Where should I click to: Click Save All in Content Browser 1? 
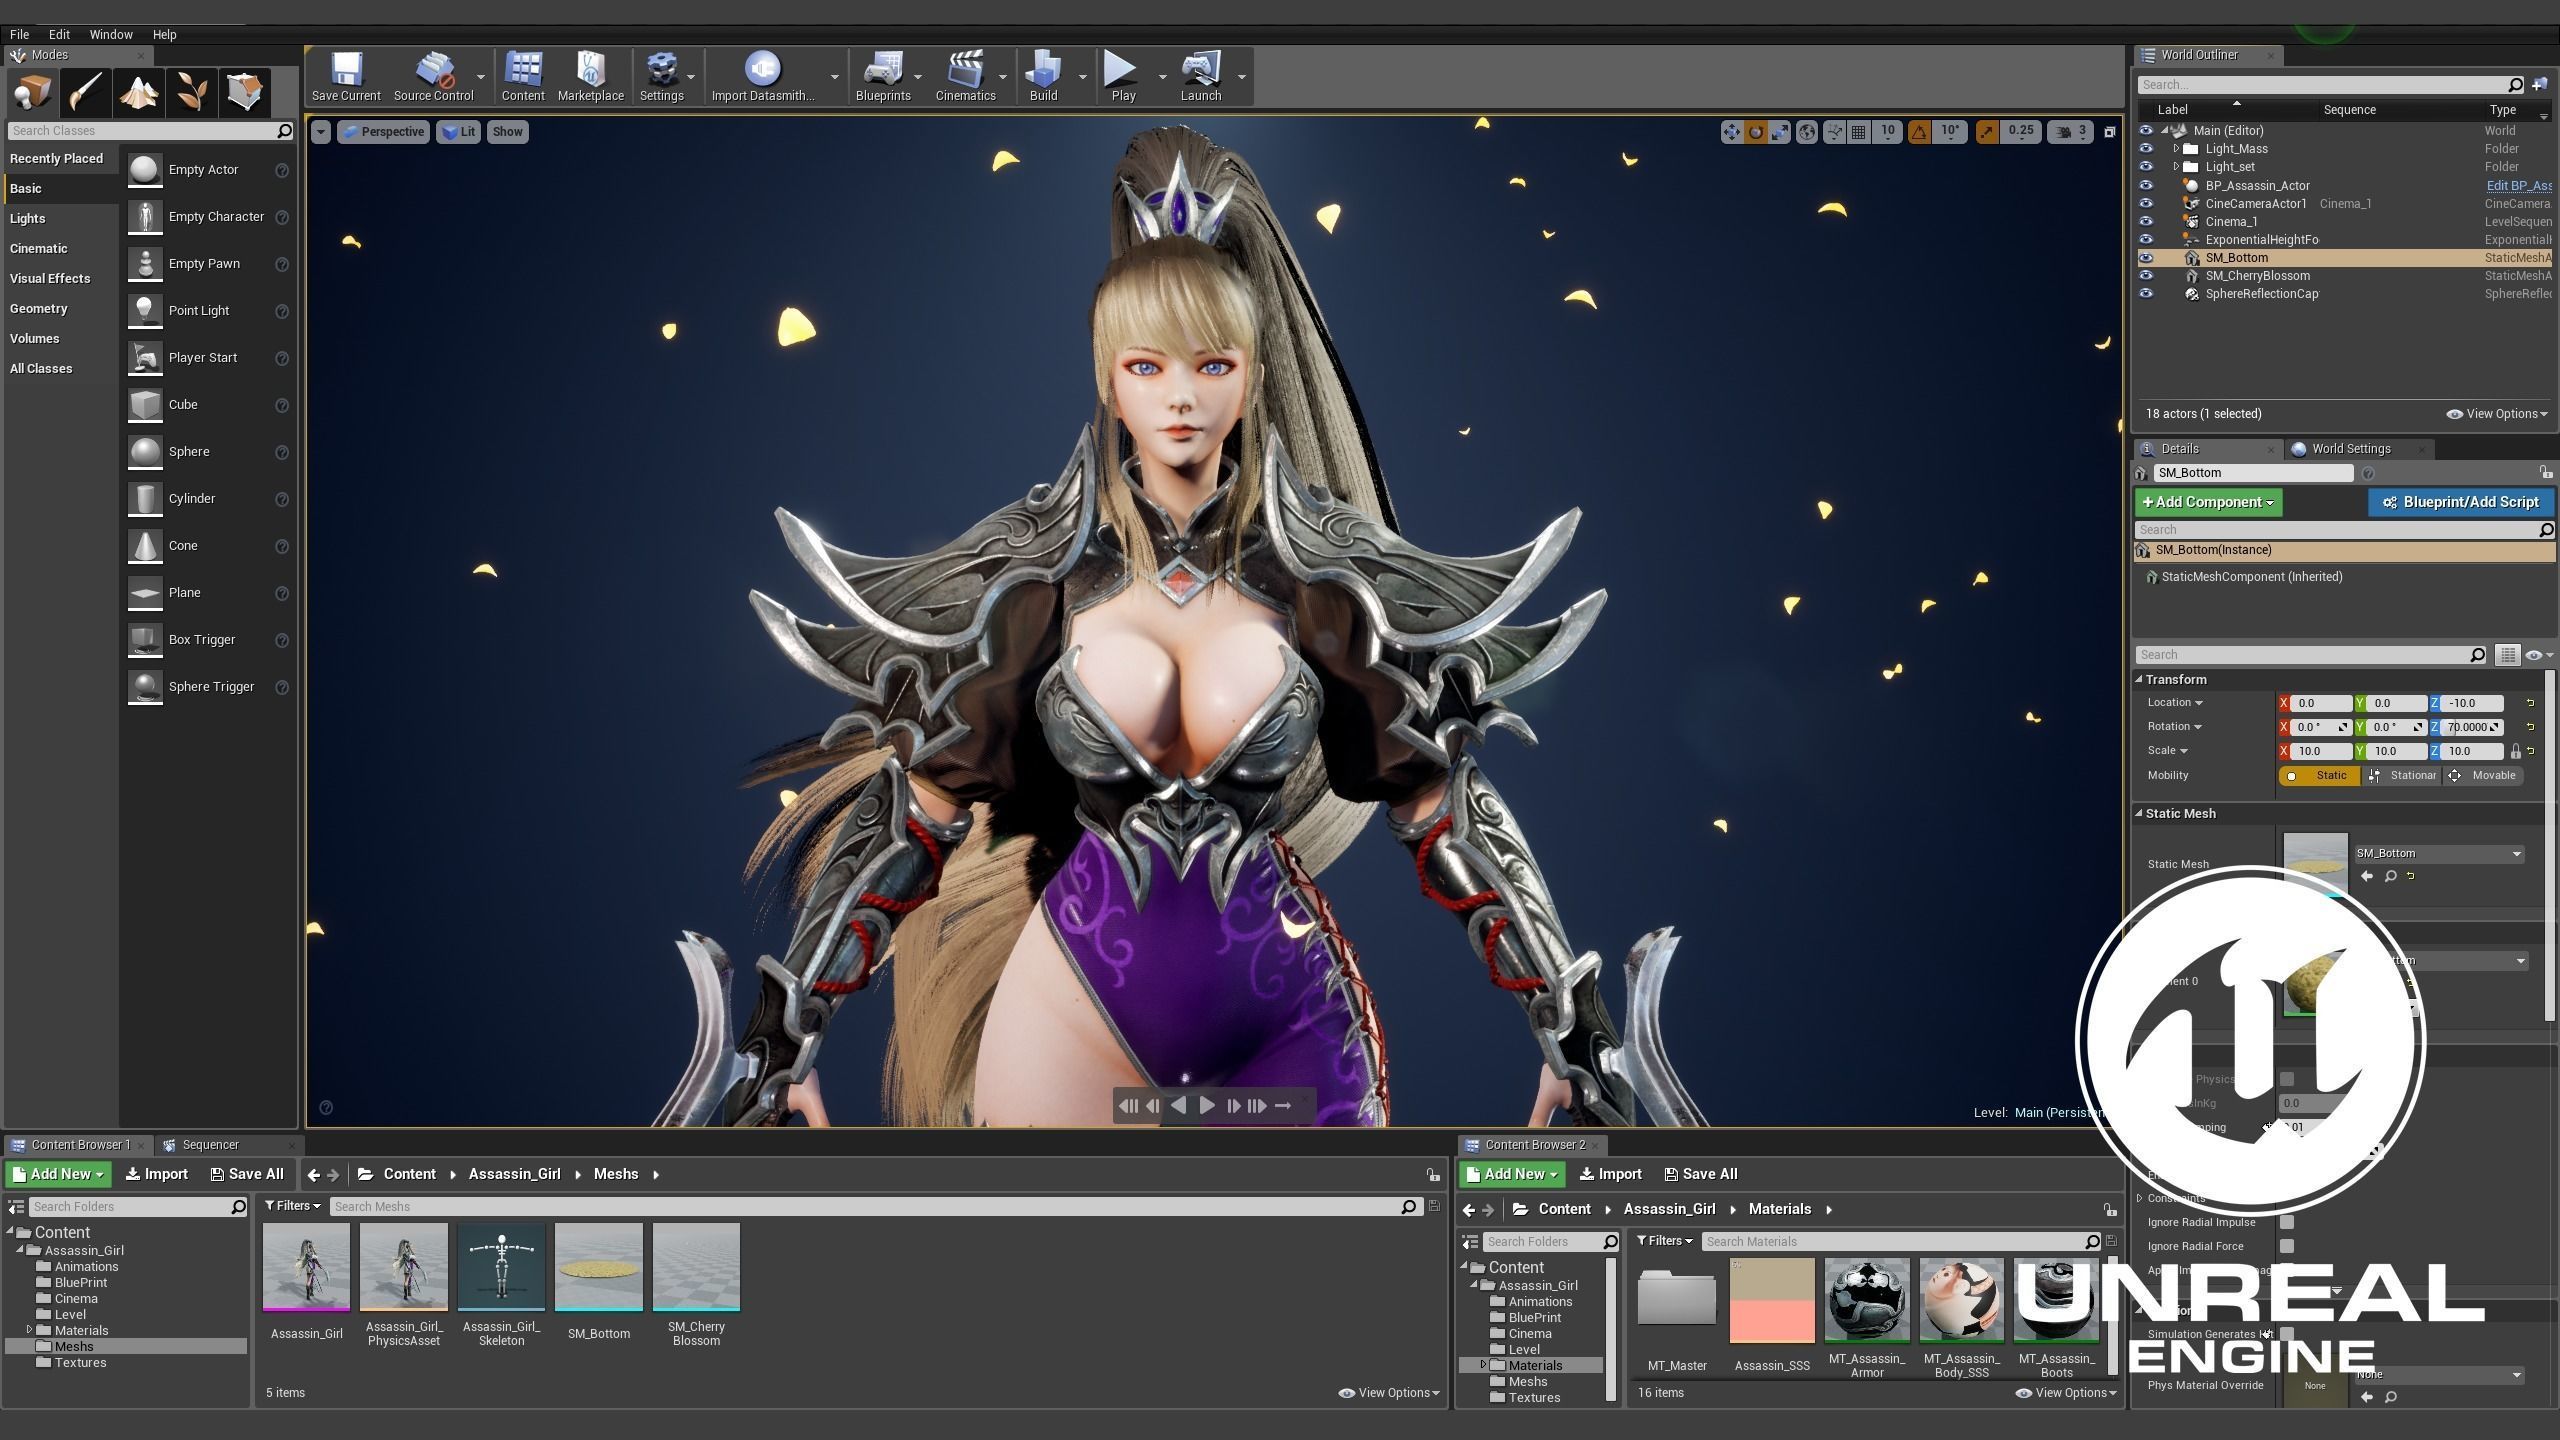(247, 1175)
